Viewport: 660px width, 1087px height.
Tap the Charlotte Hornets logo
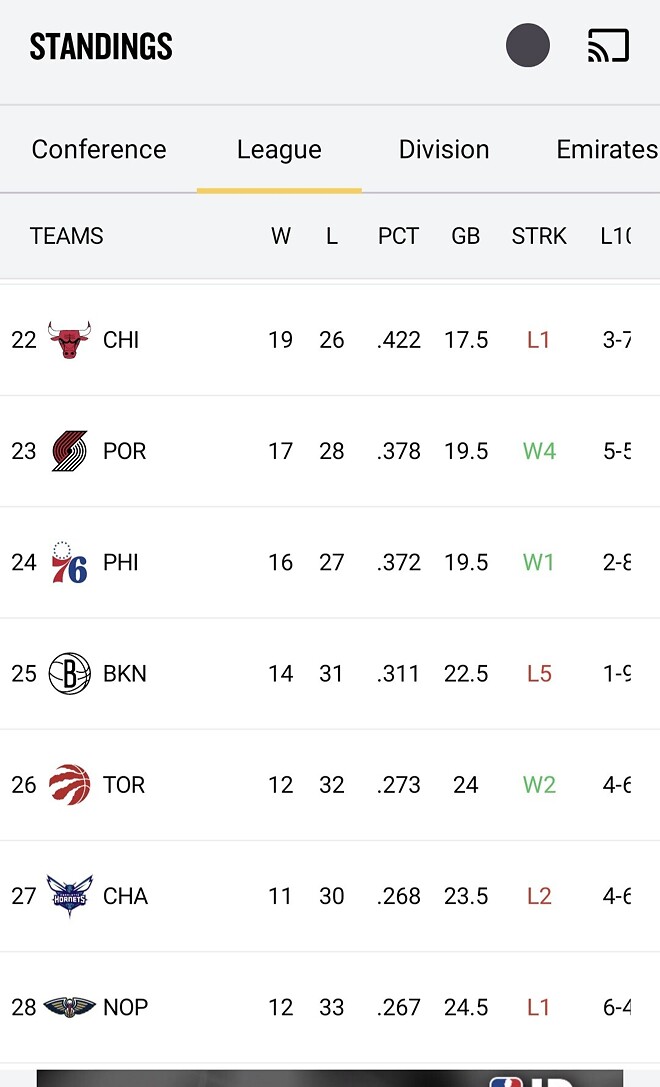[x=69, y=896]
